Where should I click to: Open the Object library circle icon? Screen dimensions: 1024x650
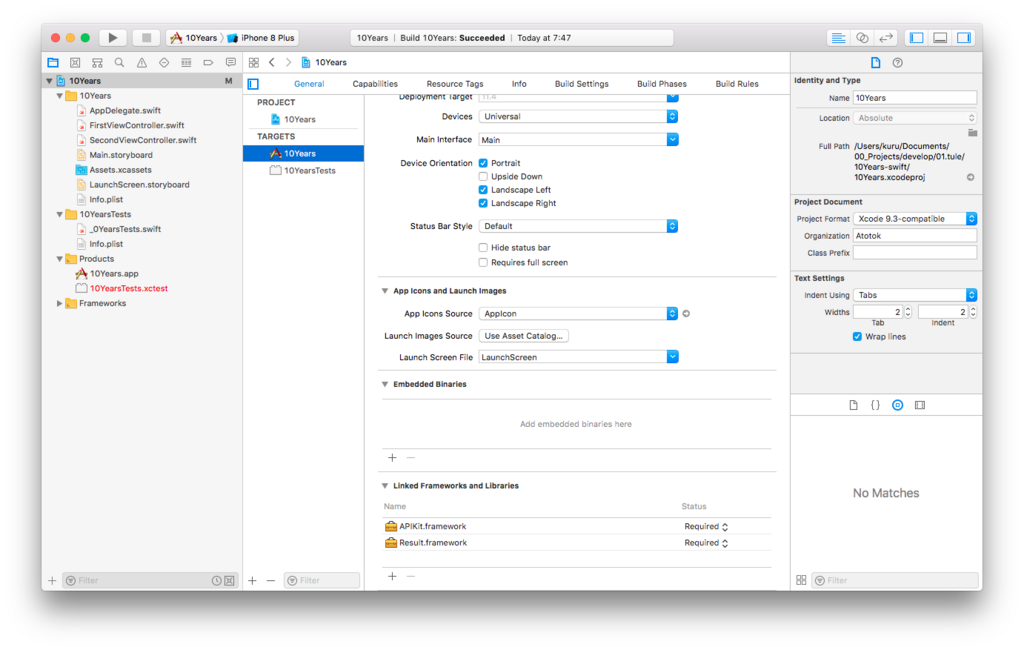tap(898, 405)
